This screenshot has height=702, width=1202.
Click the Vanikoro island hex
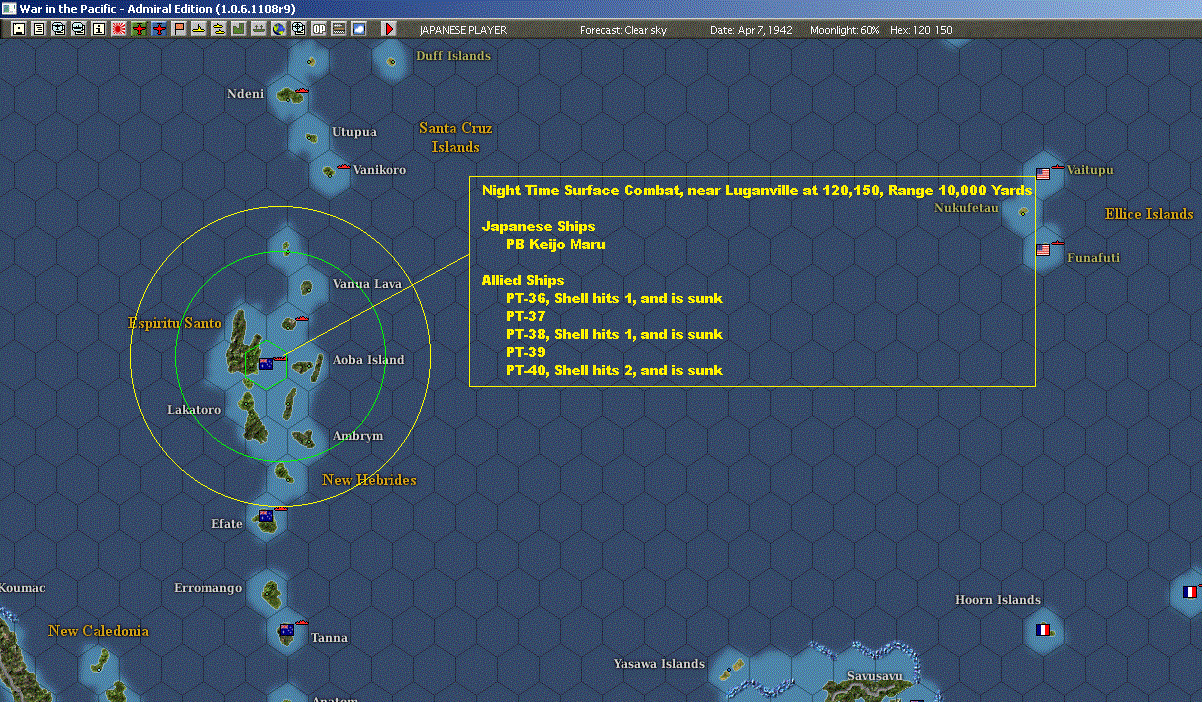click(329, 173)
